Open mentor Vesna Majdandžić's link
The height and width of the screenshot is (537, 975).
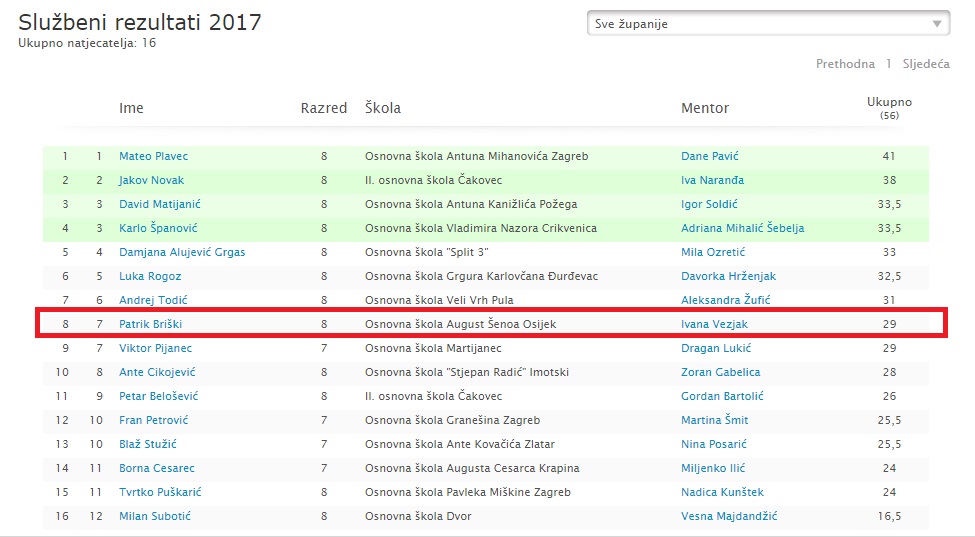[x=729, y=516]
